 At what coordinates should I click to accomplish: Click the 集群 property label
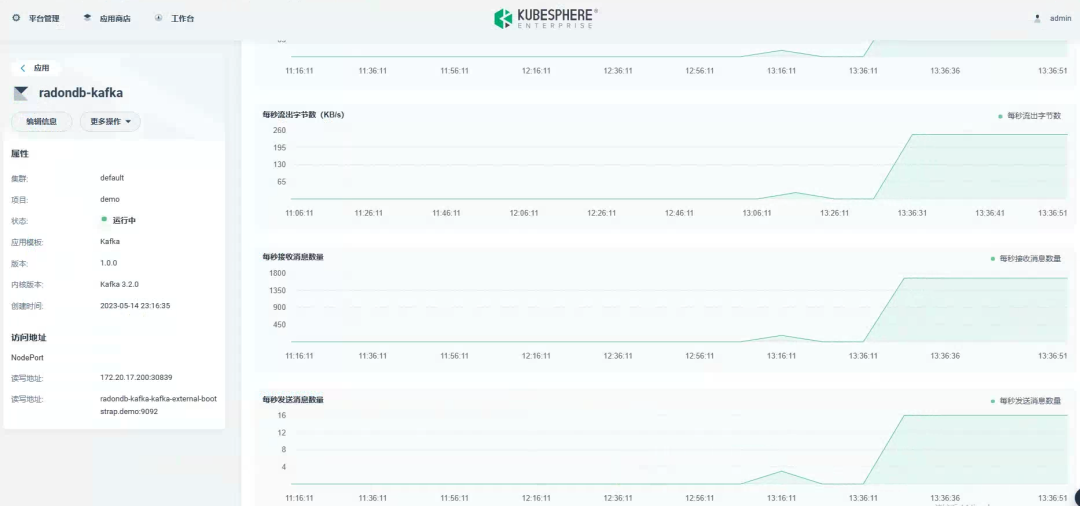(19, 178)
